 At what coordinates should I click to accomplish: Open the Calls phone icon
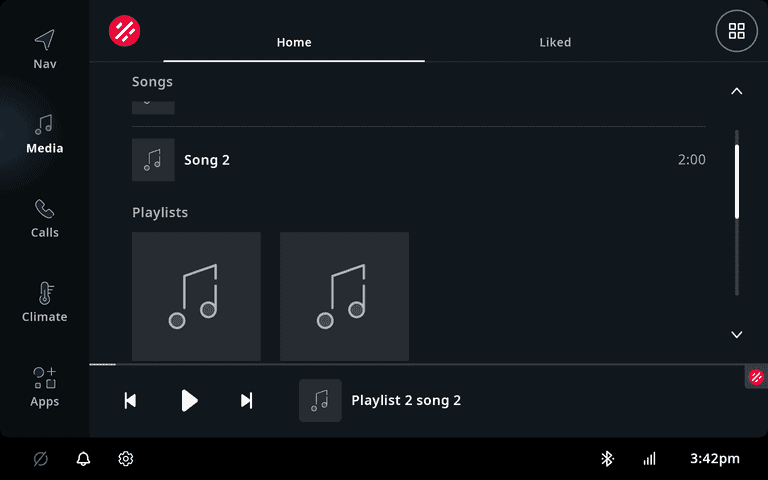44,218
